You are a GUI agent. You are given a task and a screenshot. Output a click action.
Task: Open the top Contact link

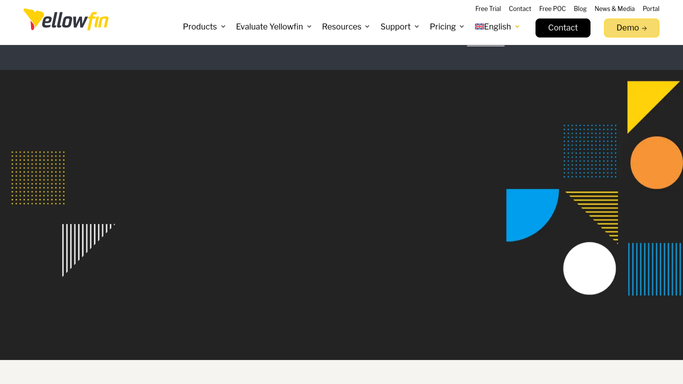tap(520, 9)
